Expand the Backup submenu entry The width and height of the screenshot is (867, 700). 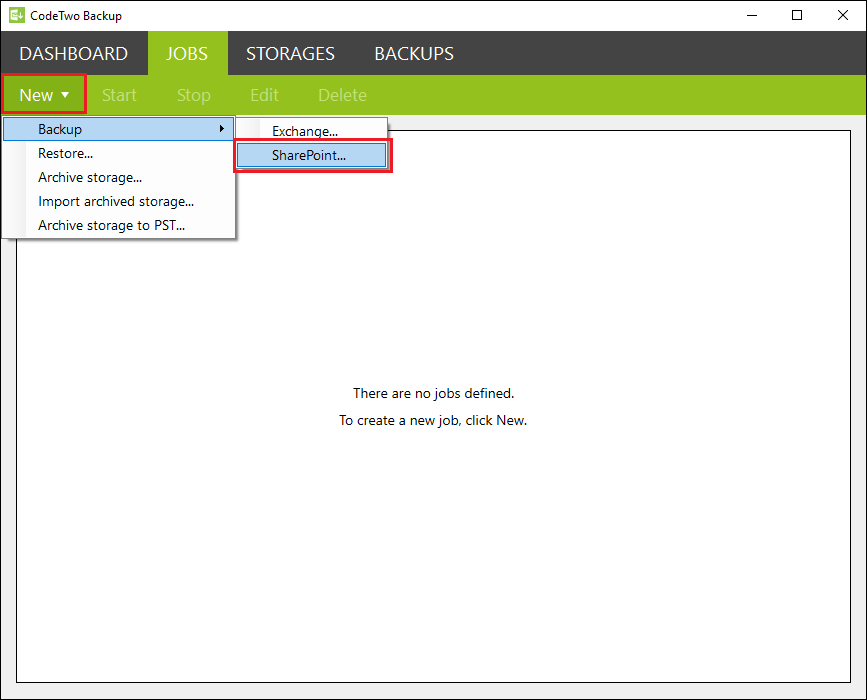[119, 129]
